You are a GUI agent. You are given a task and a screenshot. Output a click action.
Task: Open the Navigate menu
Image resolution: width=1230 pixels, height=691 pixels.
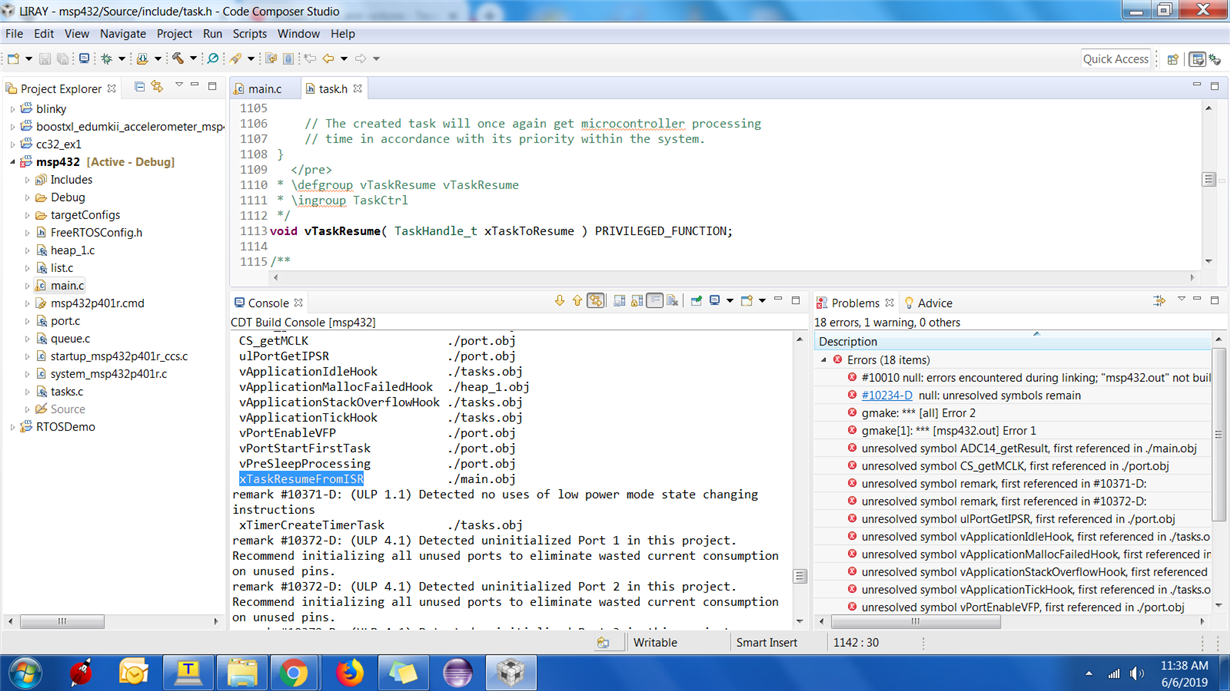[x=122, y=33]
